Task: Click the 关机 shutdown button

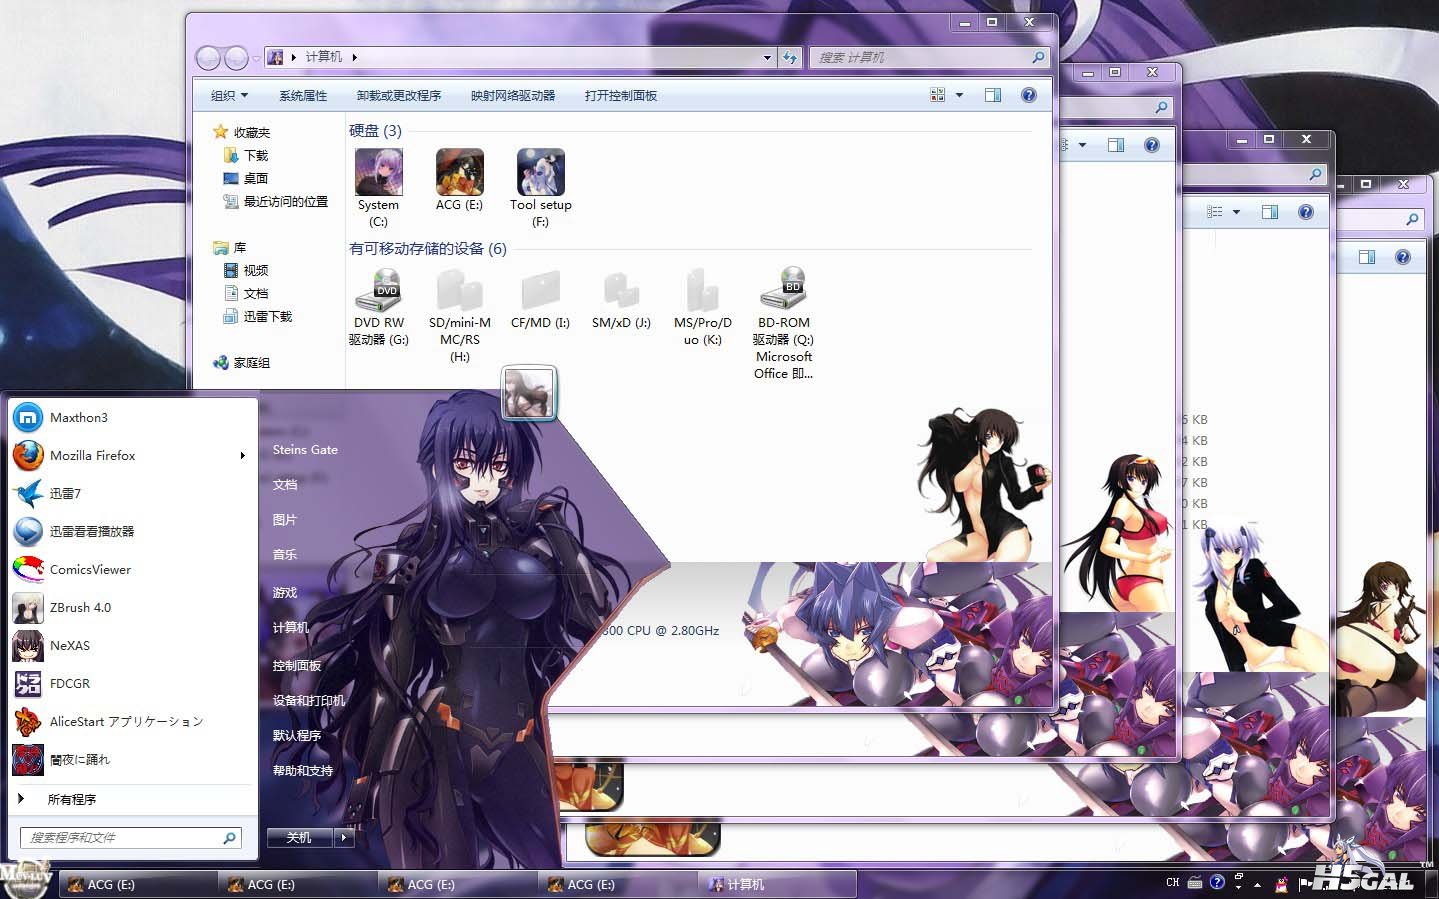Action: 300,838
